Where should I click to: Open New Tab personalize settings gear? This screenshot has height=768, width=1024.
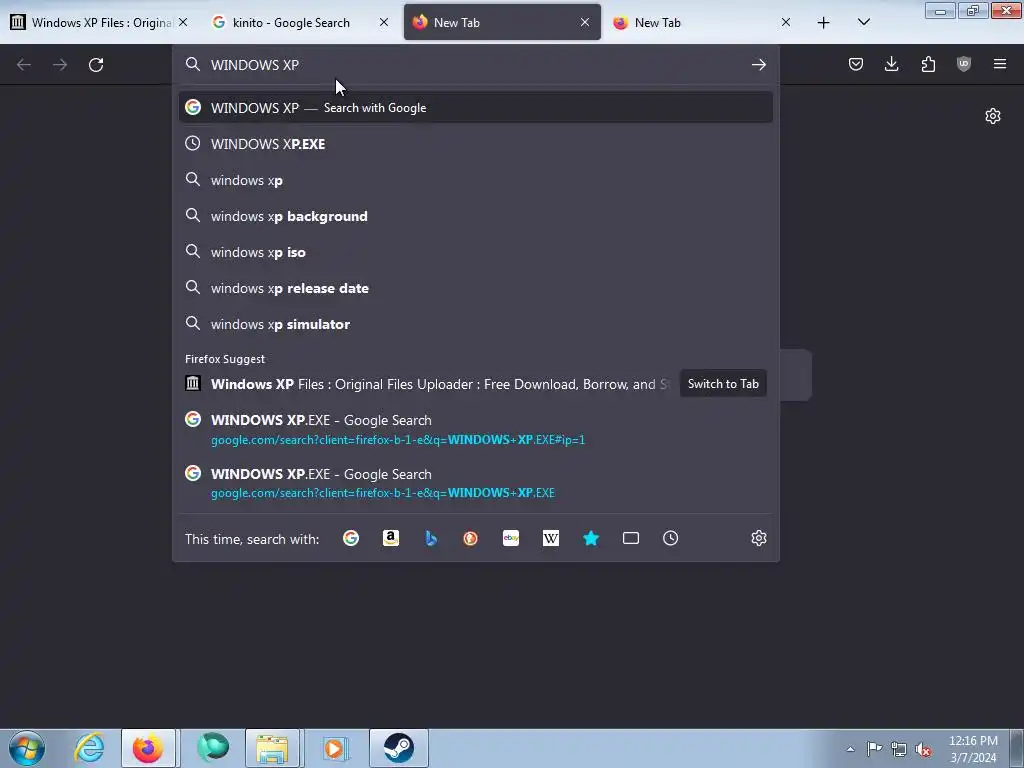click(993, 116)
